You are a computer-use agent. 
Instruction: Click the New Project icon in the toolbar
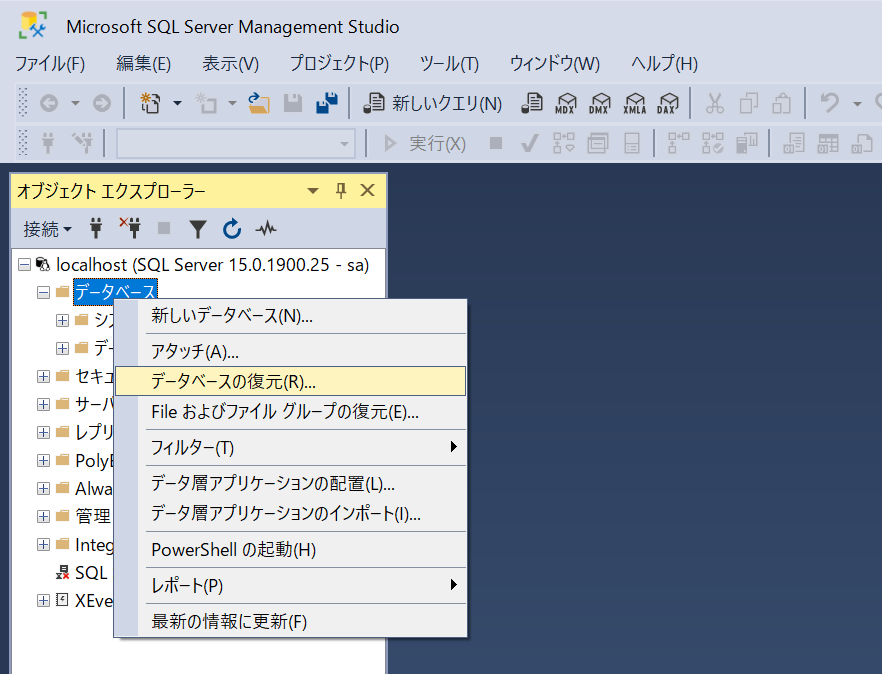151,104
